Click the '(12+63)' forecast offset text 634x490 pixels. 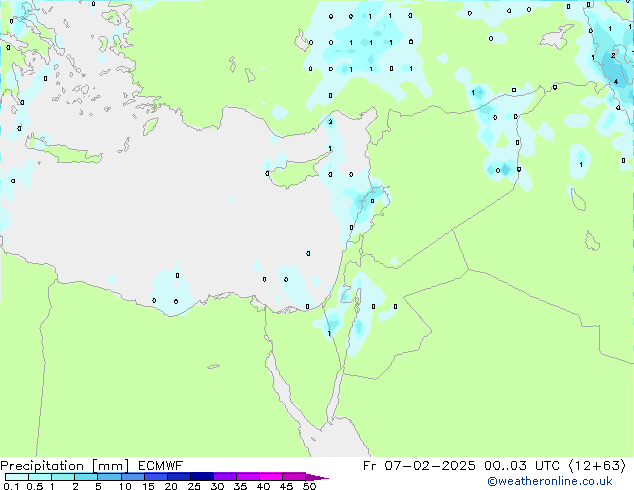click(x=598, y=466)
